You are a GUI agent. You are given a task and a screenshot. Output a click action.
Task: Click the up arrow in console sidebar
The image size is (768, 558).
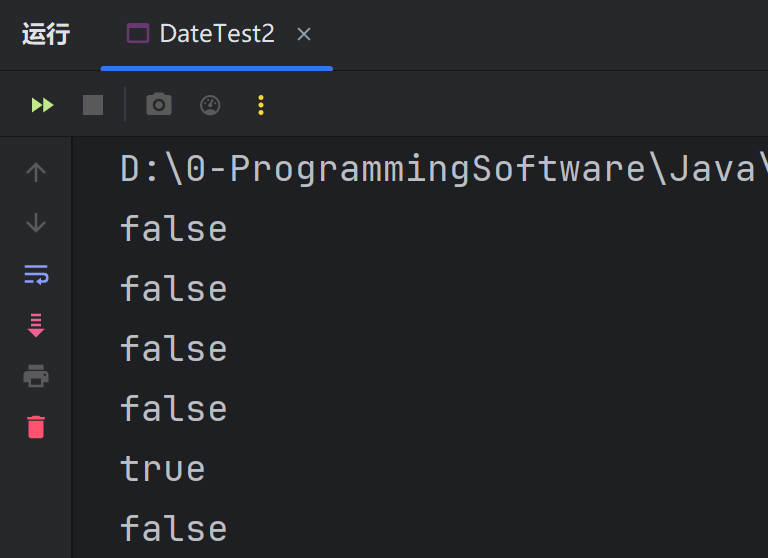pyautogui.click(x=36, y=172)
